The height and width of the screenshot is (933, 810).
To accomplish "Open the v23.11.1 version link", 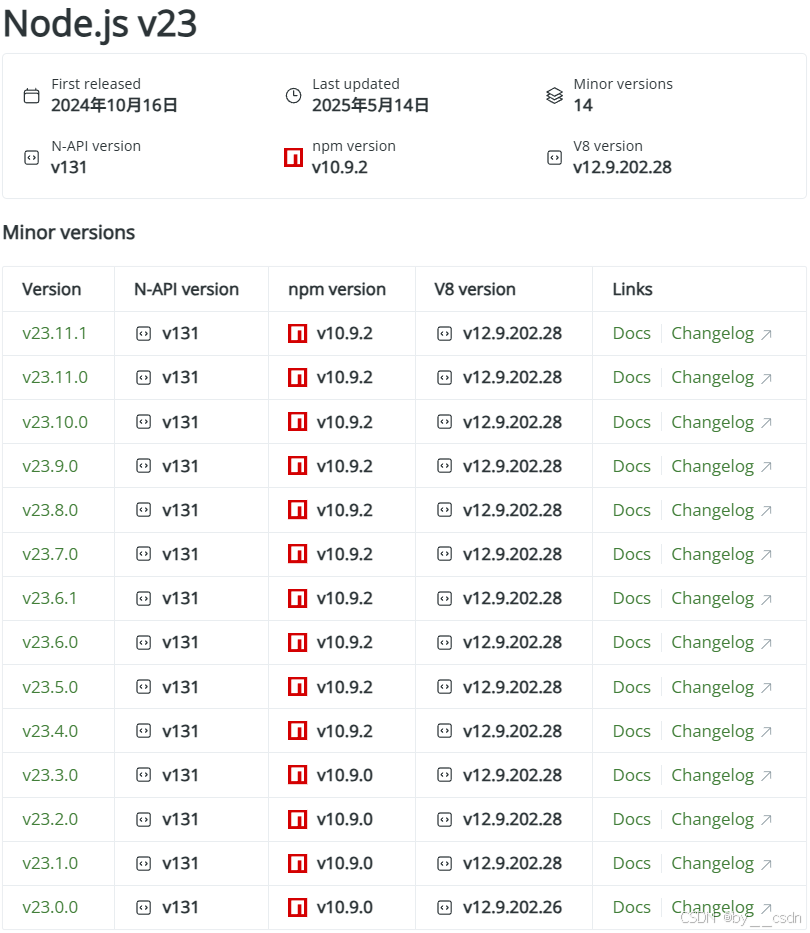I will point(55,333).
